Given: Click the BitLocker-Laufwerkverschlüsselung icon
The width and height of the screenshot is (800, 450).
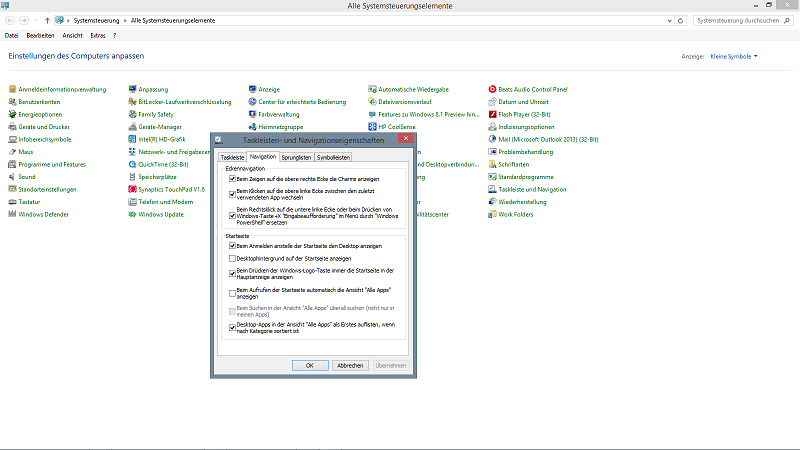Looking at the screenshot, I should (132, 101).
